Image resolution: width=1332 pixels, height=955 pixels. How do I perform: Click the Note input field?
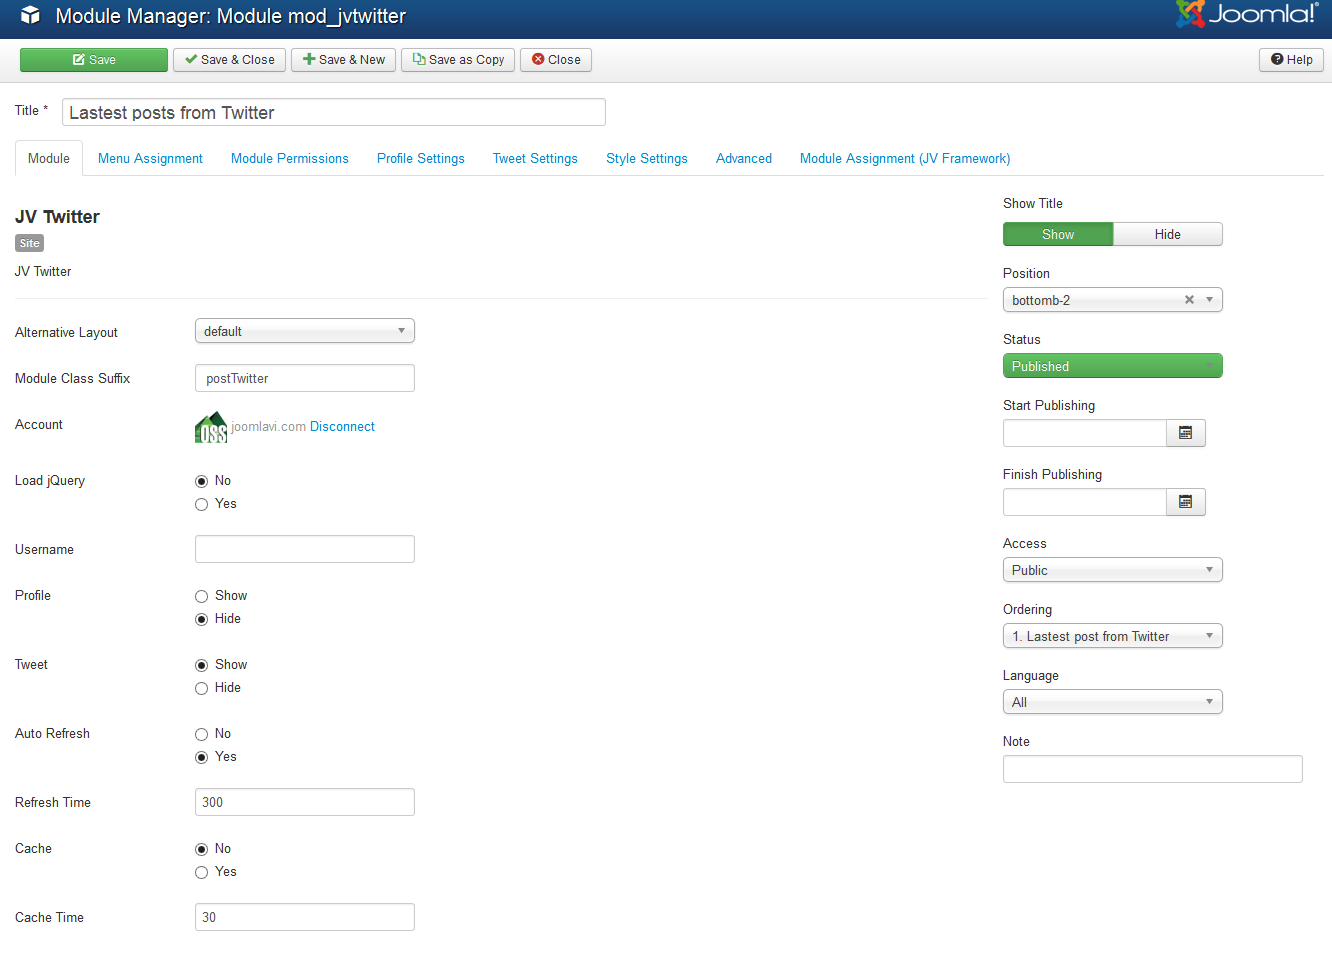click(x=1153, y=769)
